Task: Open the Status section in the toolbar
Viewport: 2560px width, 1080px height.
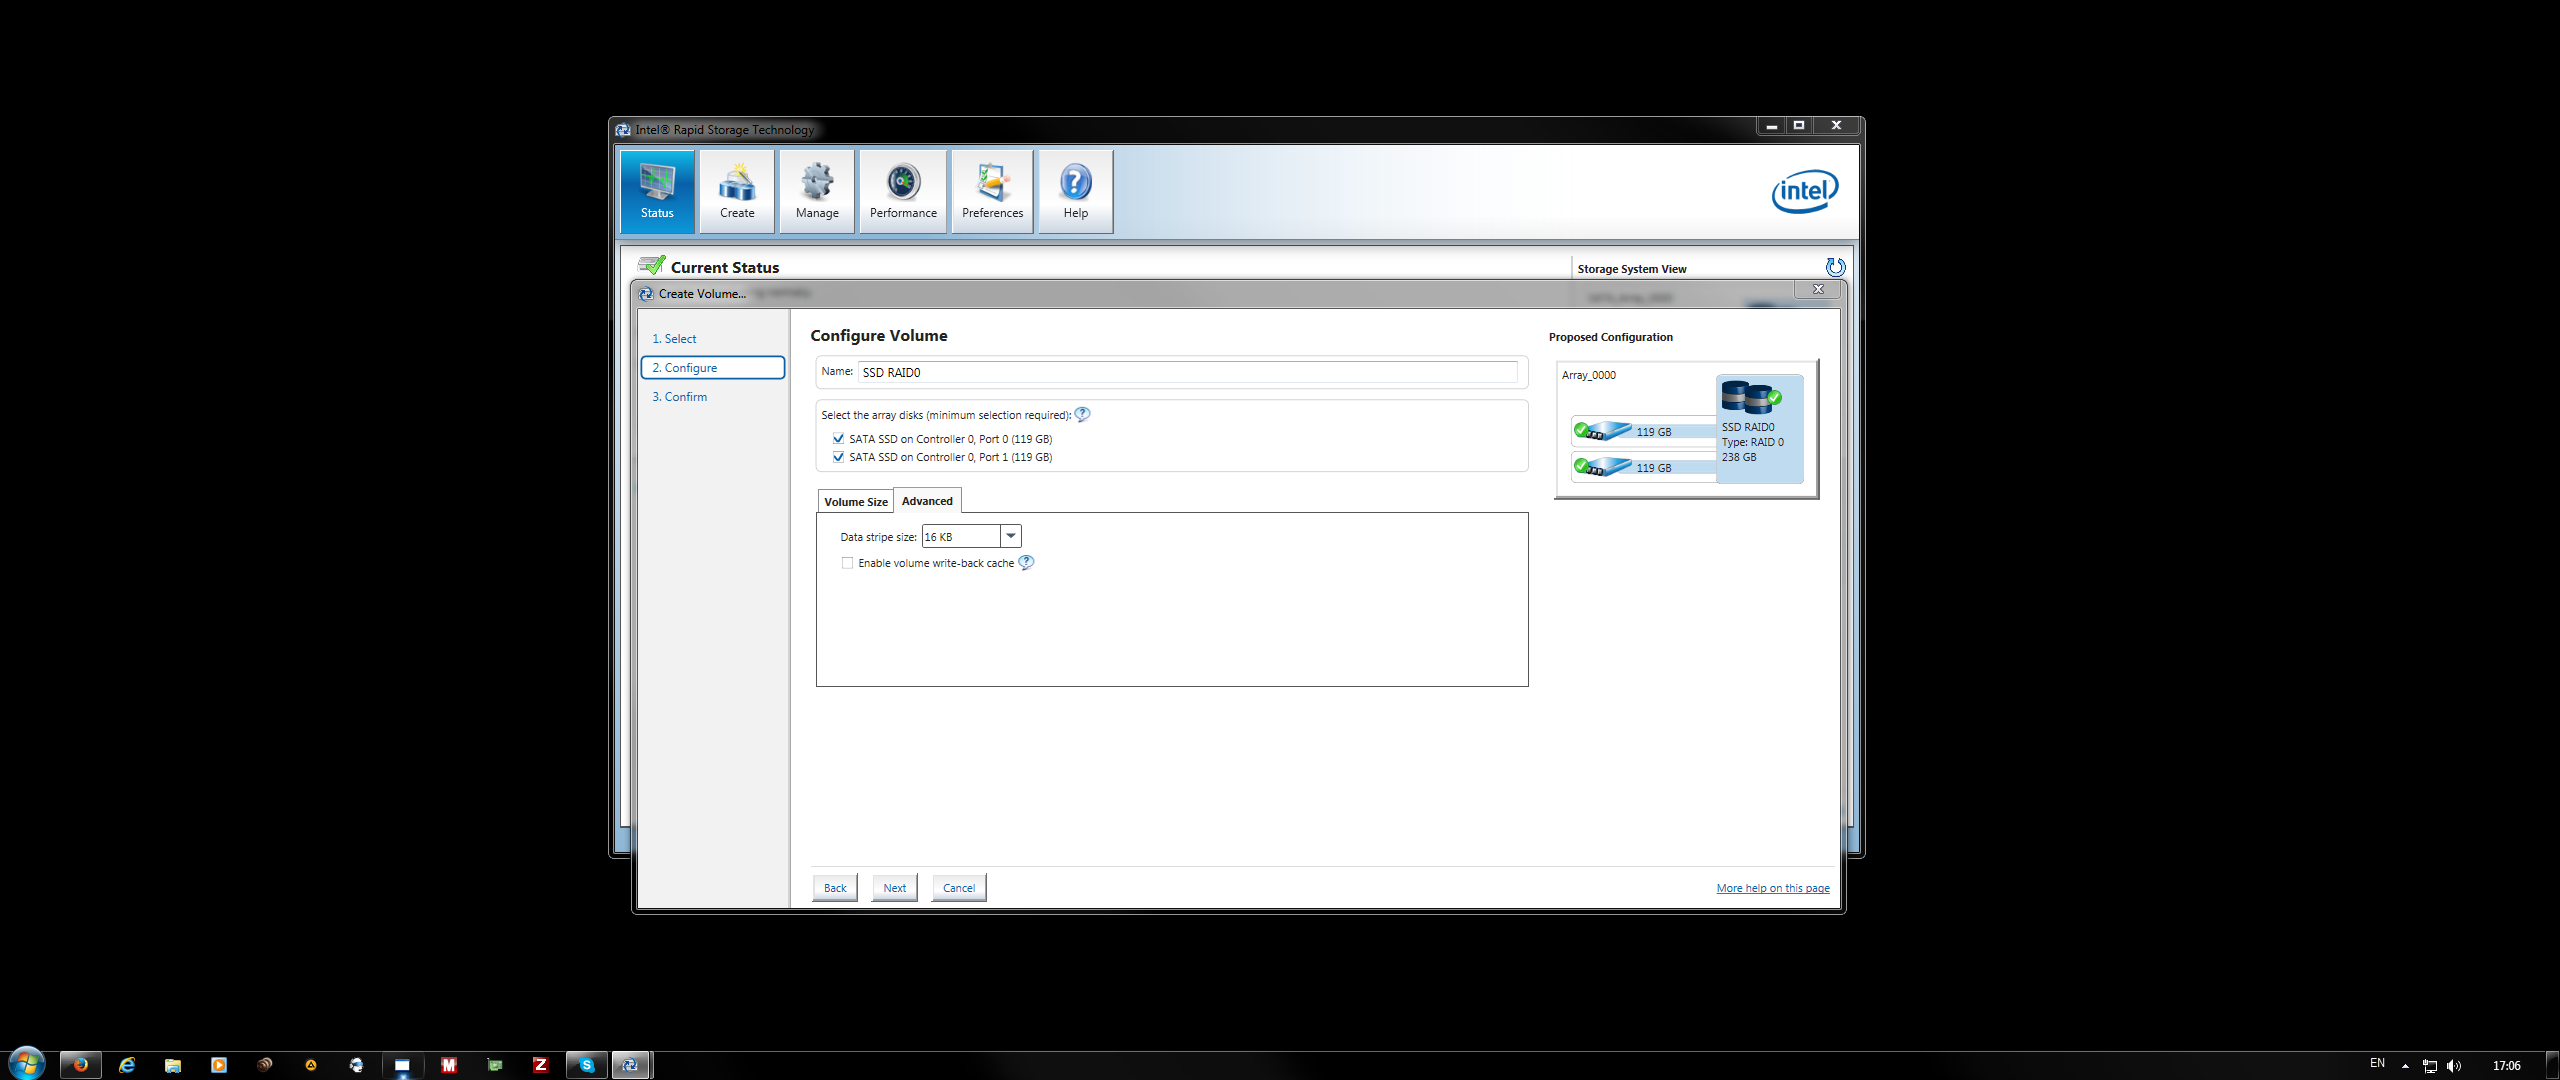Action: click(657, 191)
